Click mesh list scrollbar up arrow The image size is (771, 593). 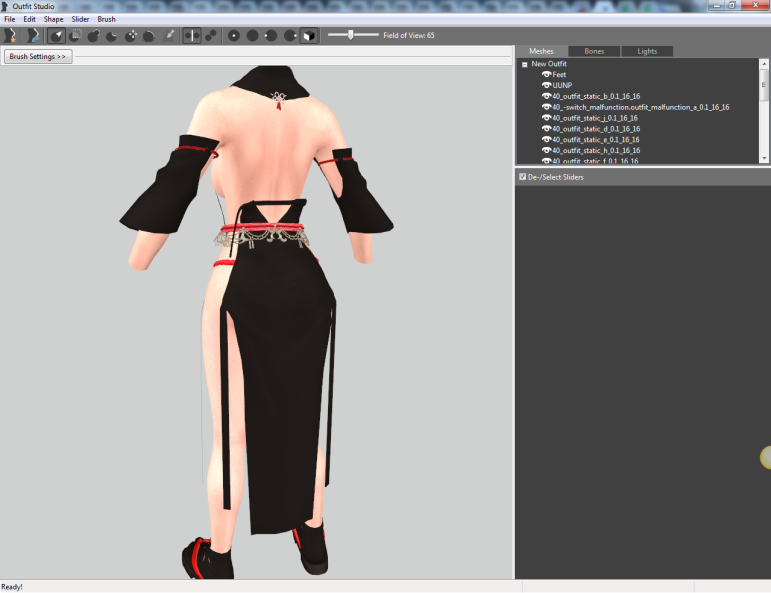coord(764,64)
